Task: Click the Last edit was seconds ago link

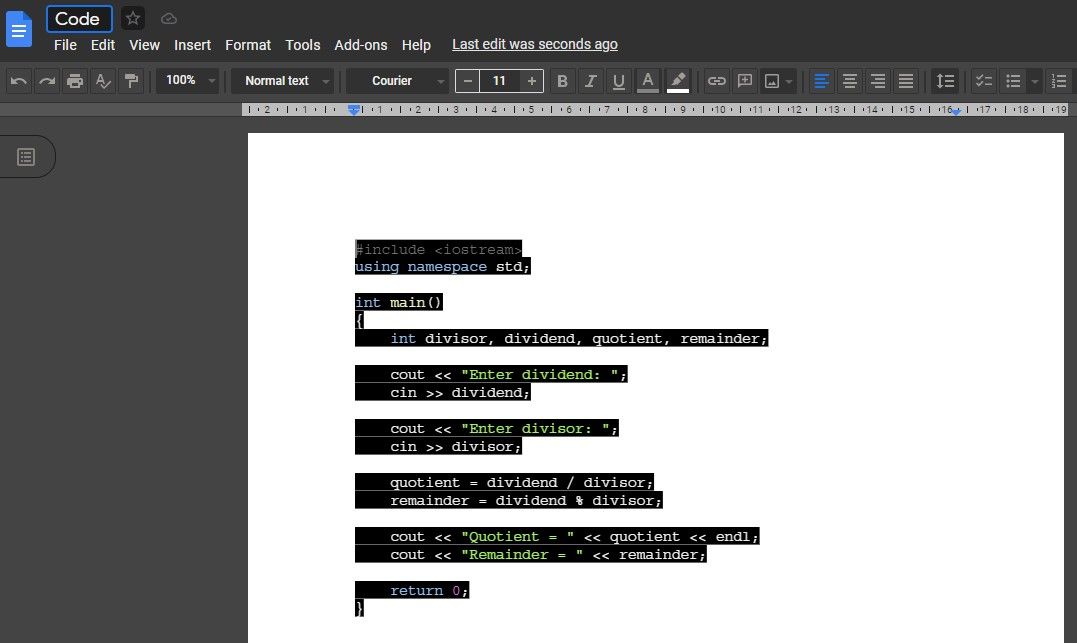Action: coord(535,44)
